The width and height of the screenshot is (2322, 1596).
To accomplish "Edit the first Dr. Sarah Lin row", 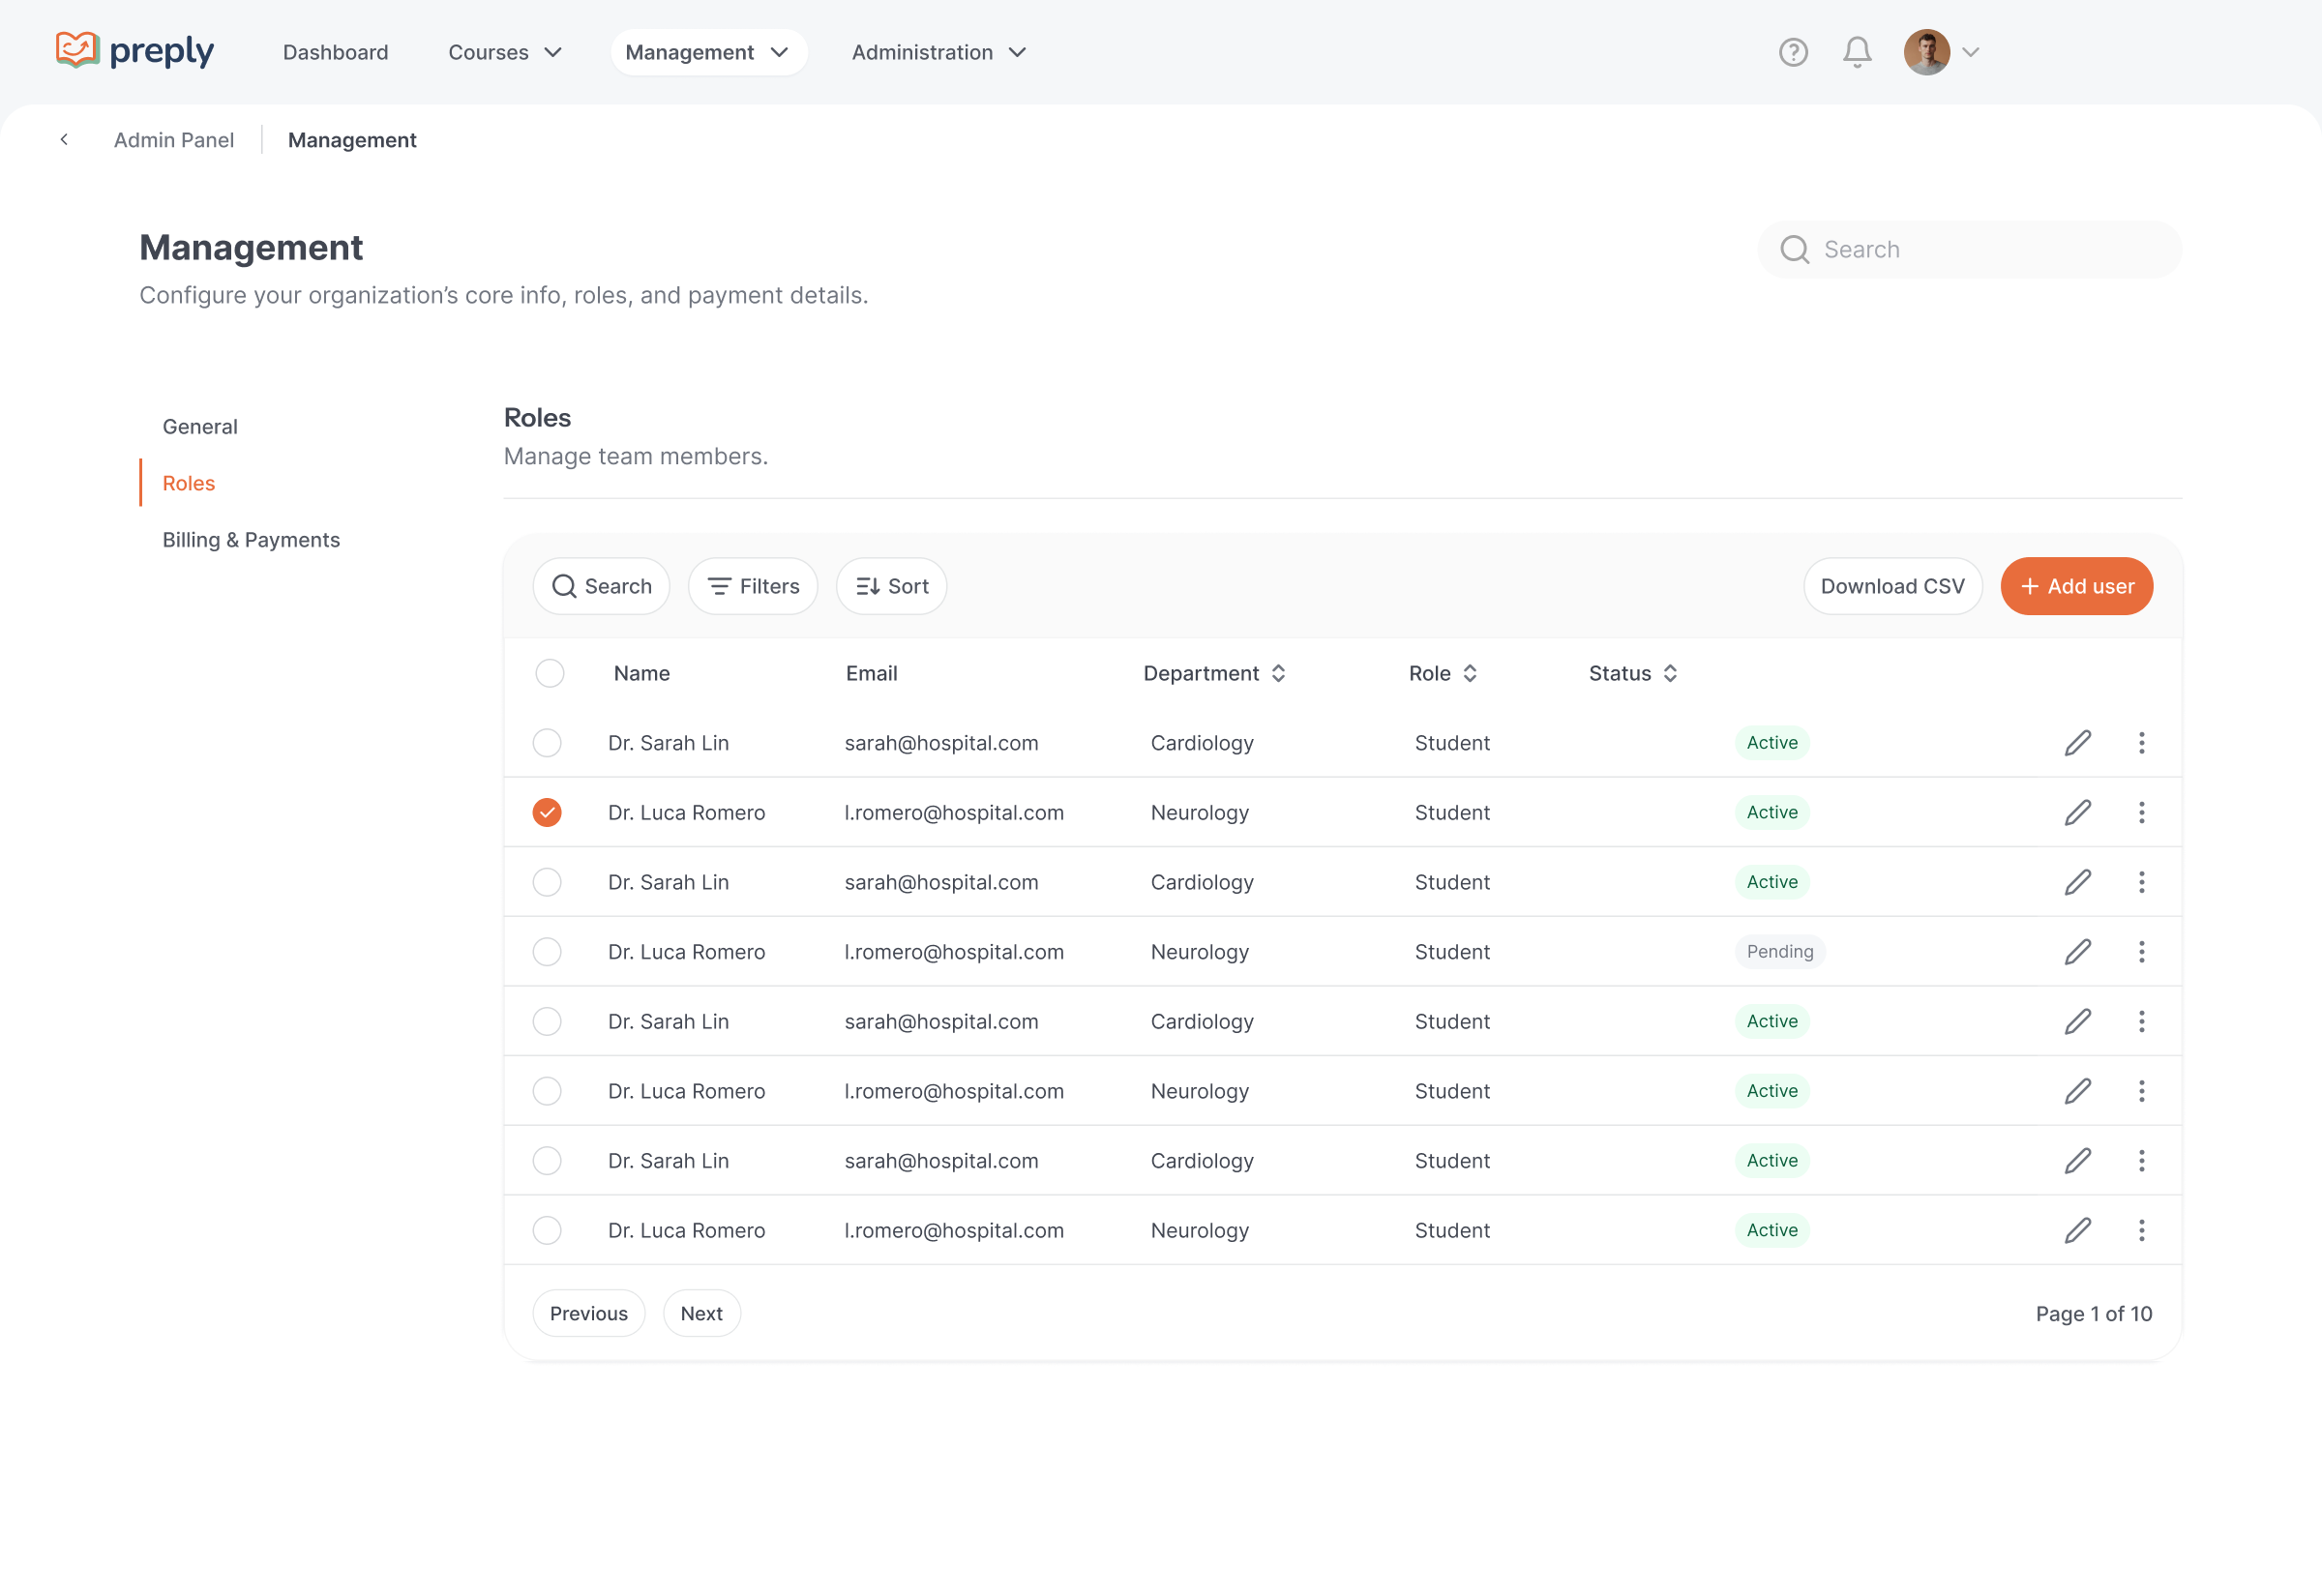I will [2077, 743].
